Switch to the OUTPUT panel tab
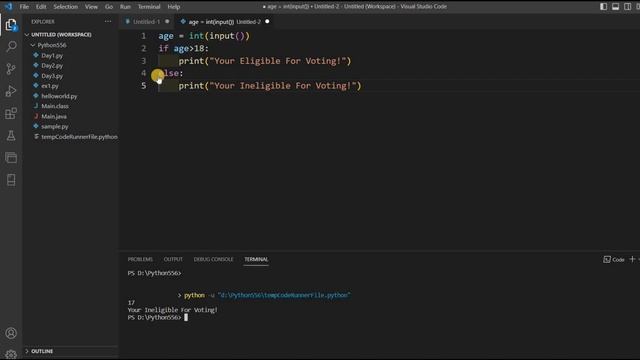 173,260
